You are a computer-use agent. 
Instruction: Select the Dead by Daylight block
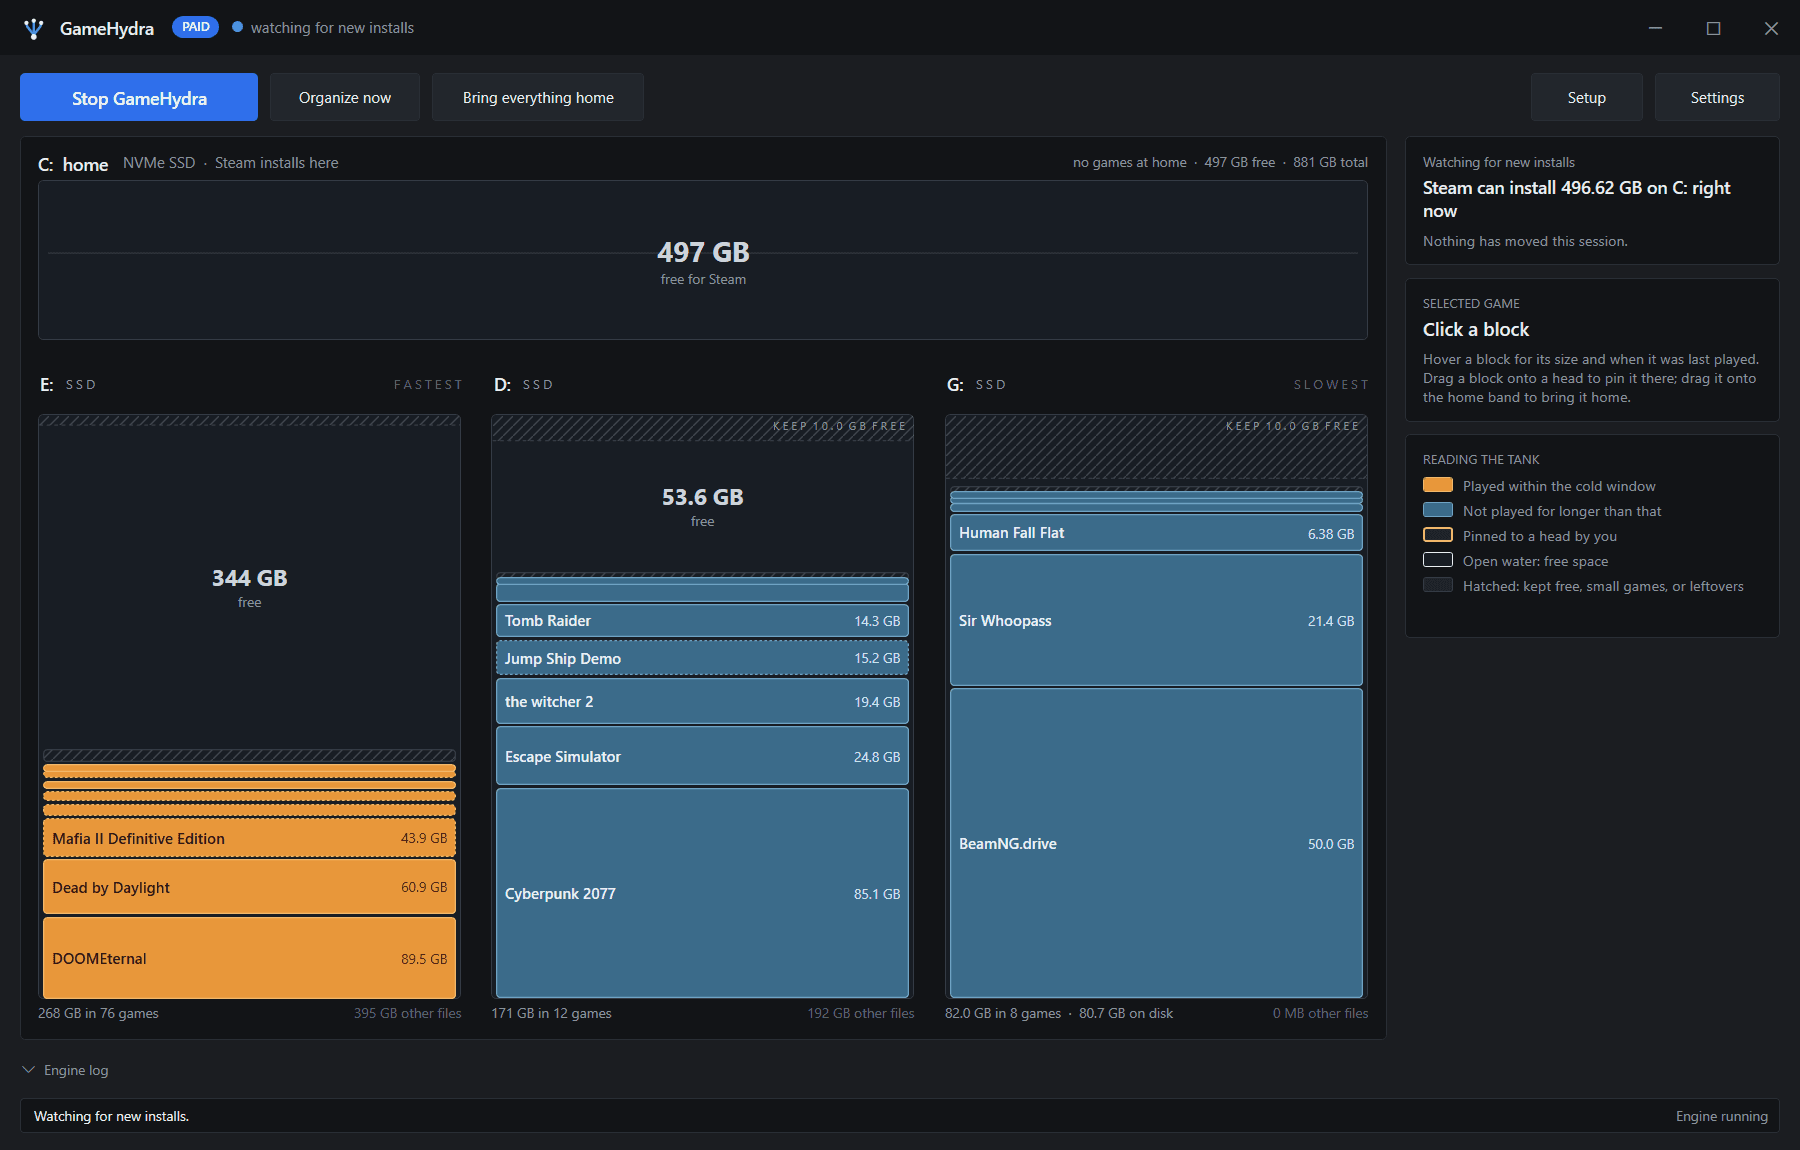(x=249, y=887)
